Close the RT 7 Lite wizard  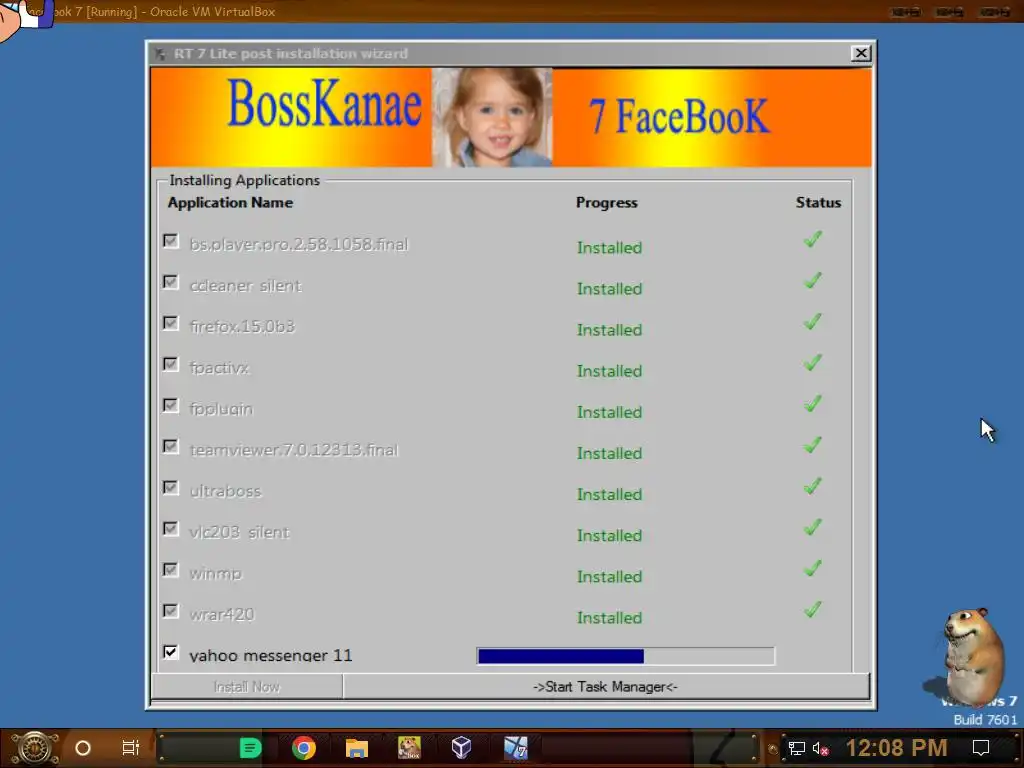(x=861, y=54)
